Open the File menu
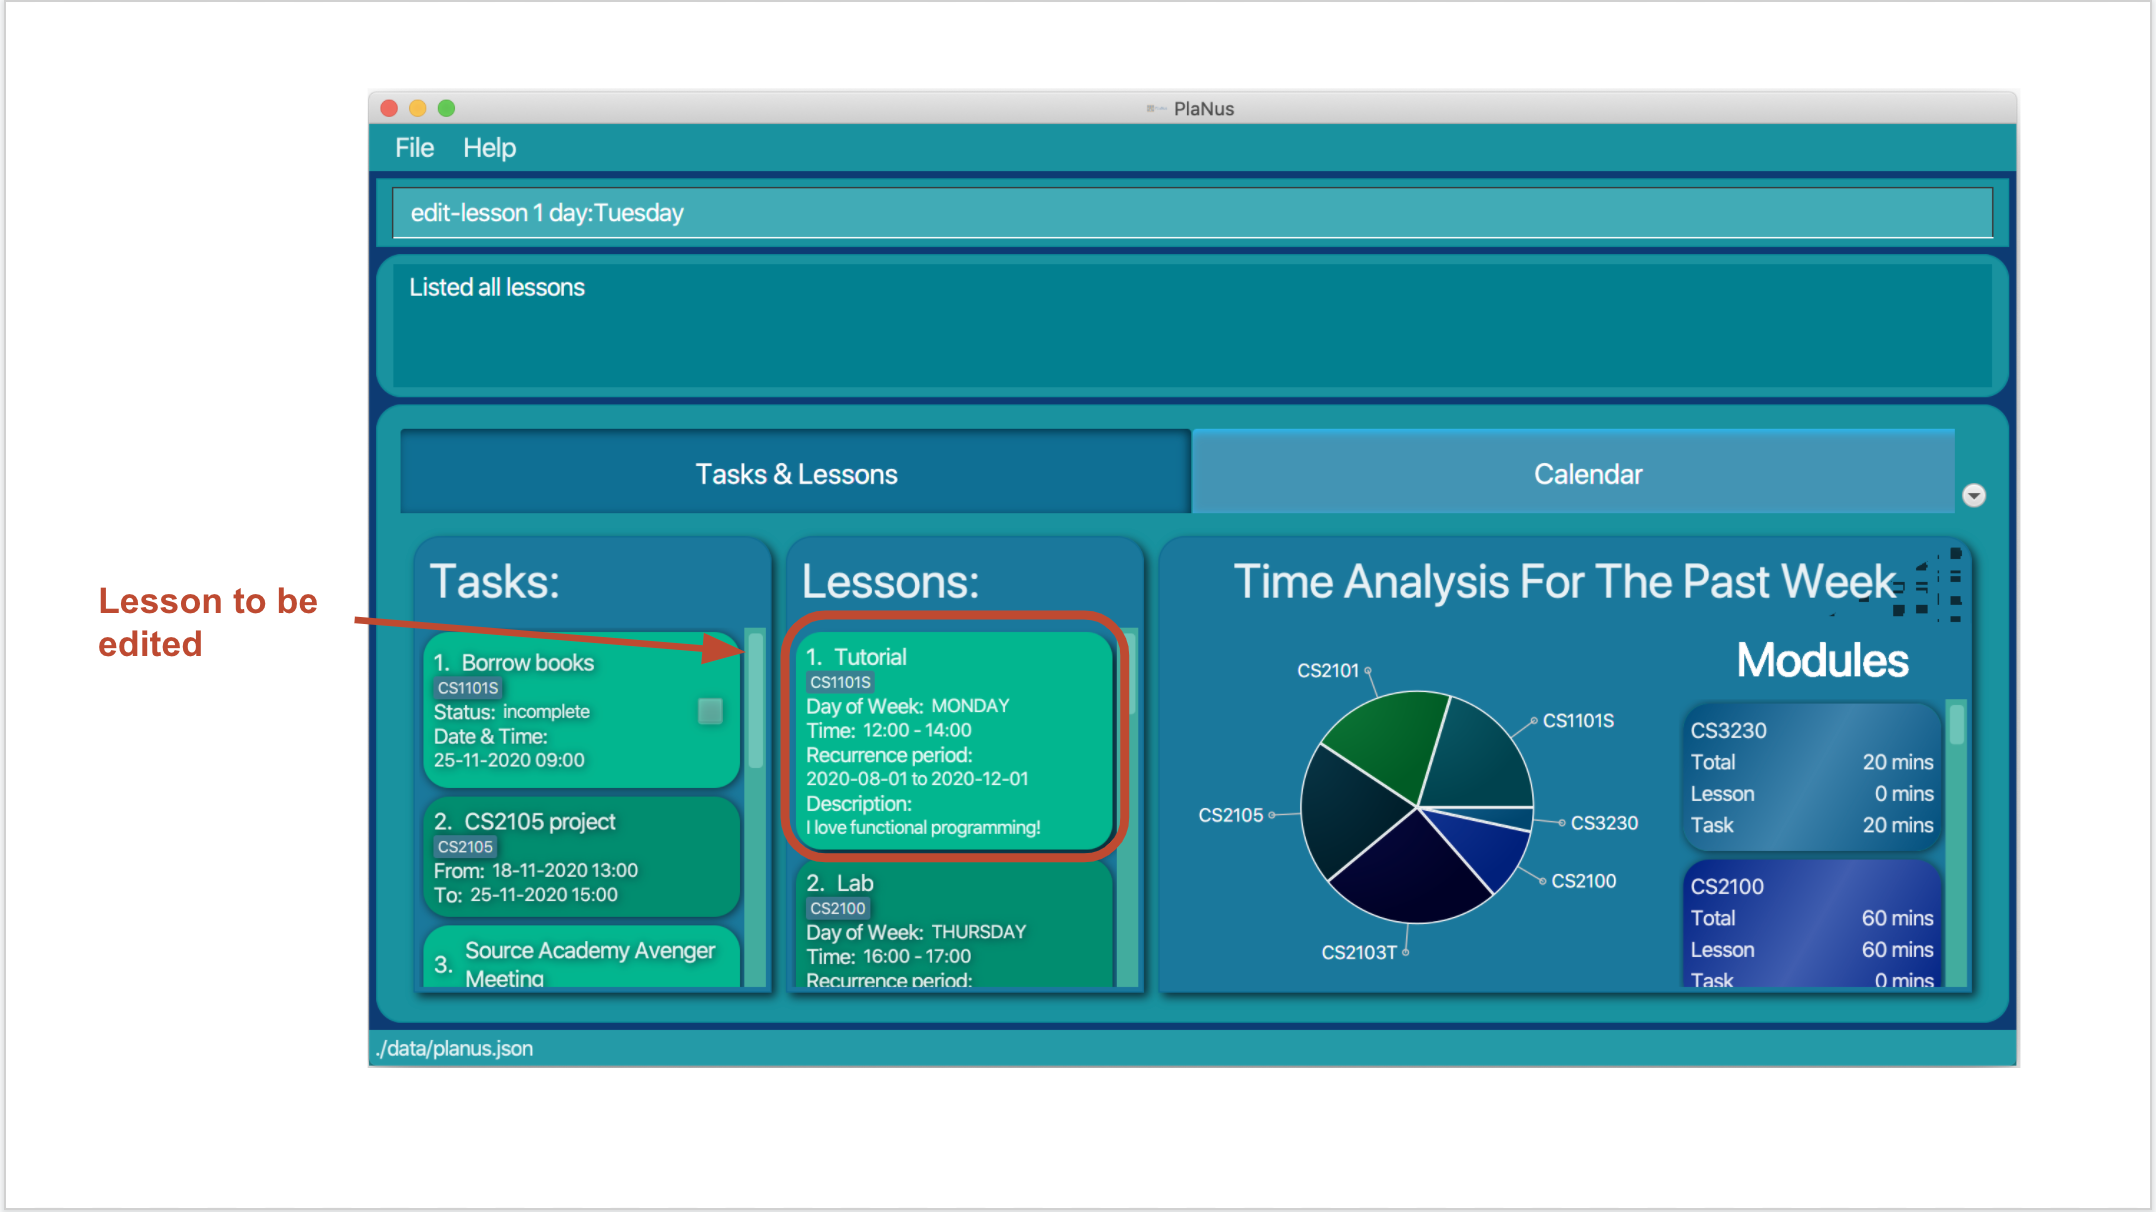Screen dimensions: 2156x1212 coord(414,148)
